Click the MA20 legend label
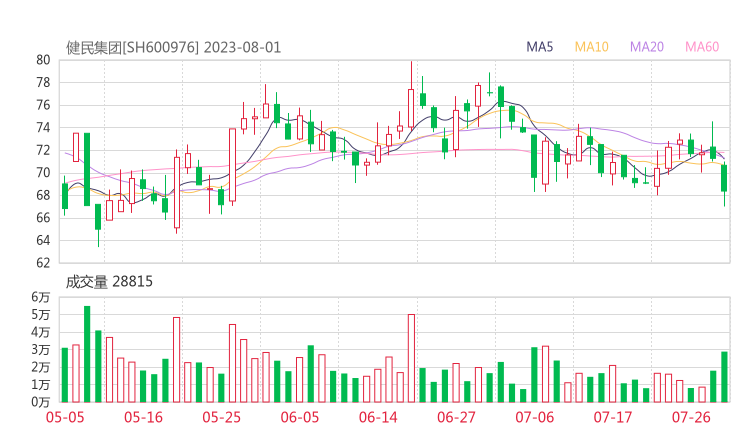 point(647,47)
